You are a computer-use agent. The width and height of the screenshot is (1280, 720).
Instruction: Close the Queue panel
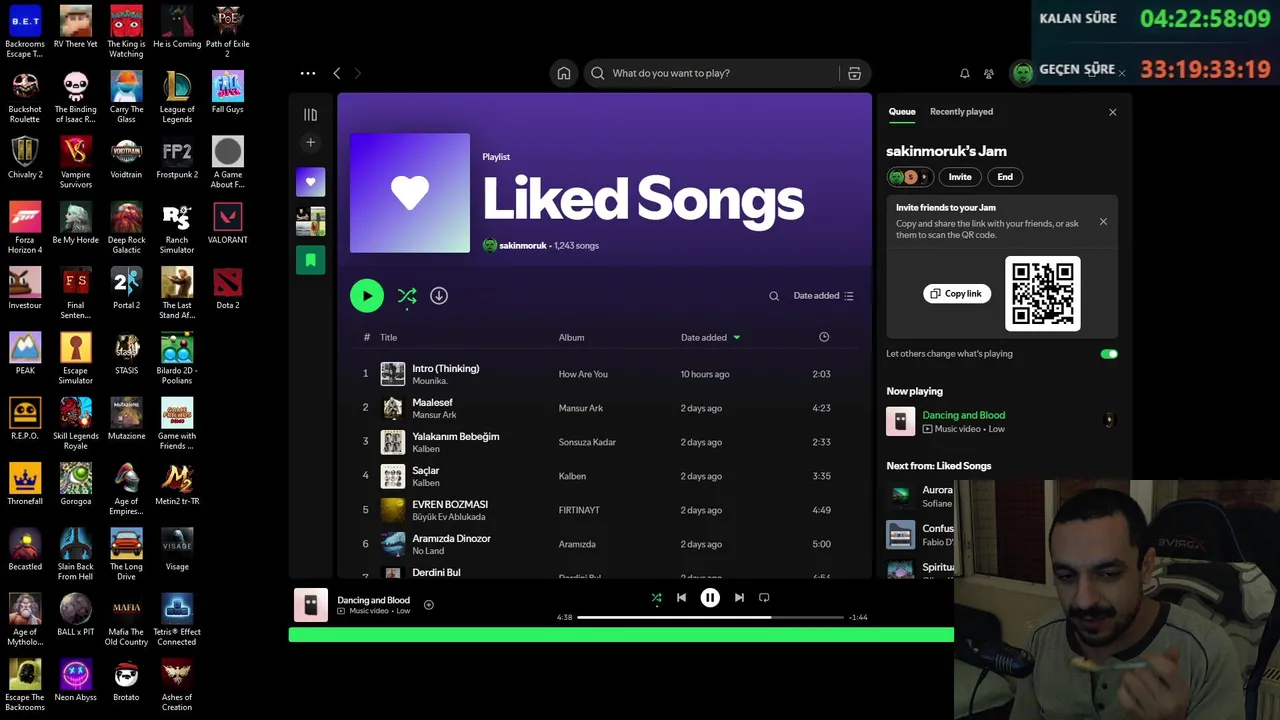click(1112, 112)
